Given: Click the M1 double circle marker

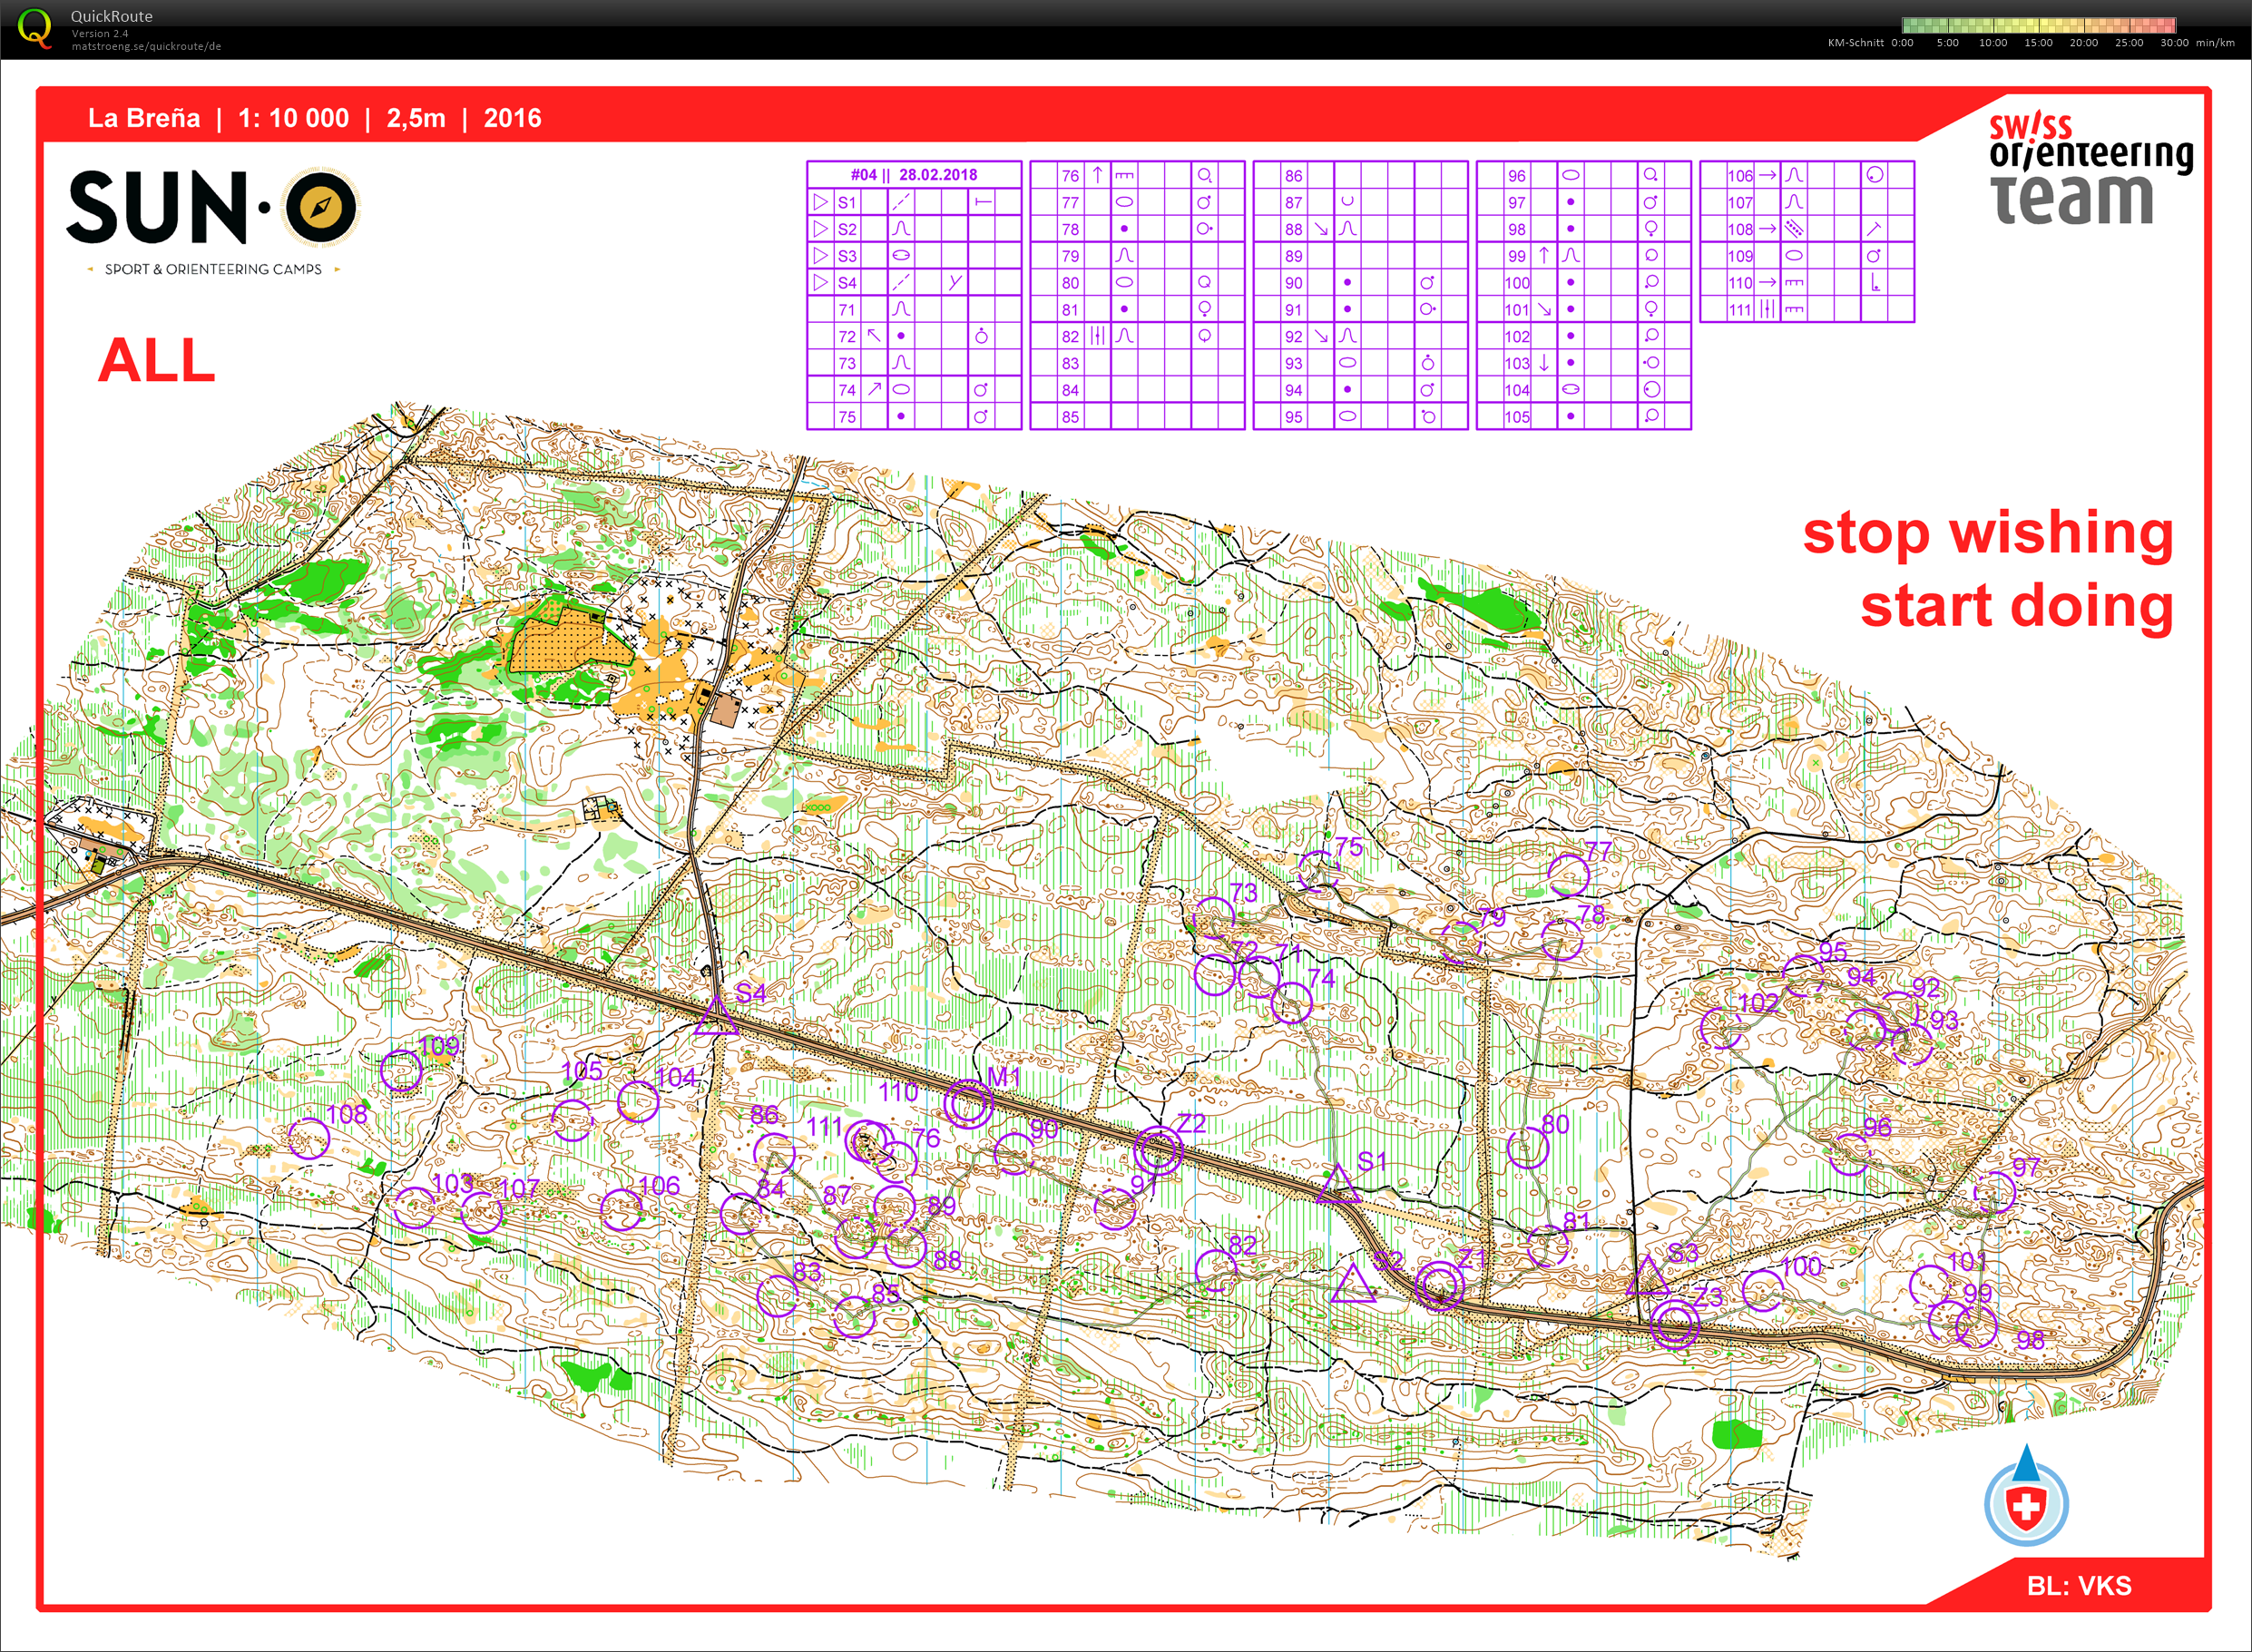Looking at the screenshot, I should click(x=968, y=1104).
